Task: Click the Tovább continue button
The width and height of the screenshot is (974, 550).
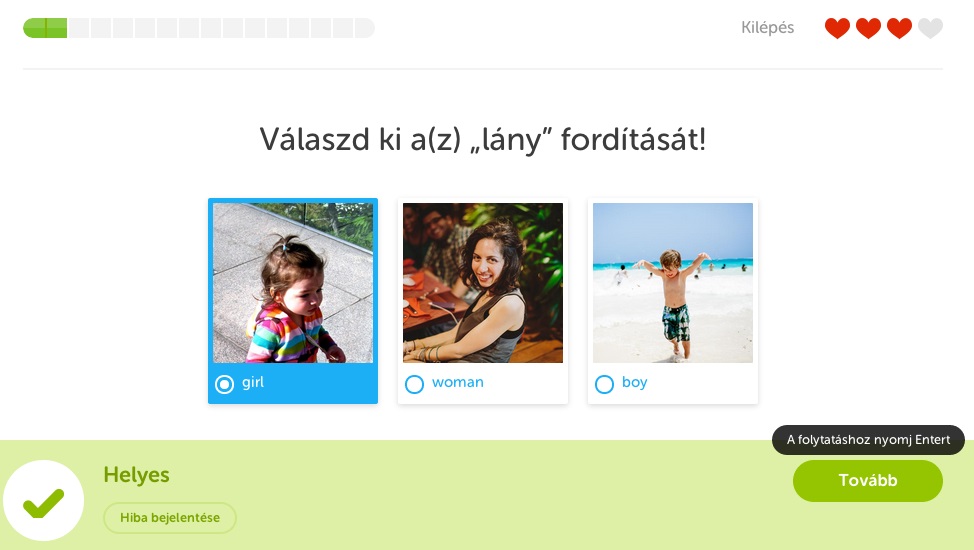Action: pos(868,480)
